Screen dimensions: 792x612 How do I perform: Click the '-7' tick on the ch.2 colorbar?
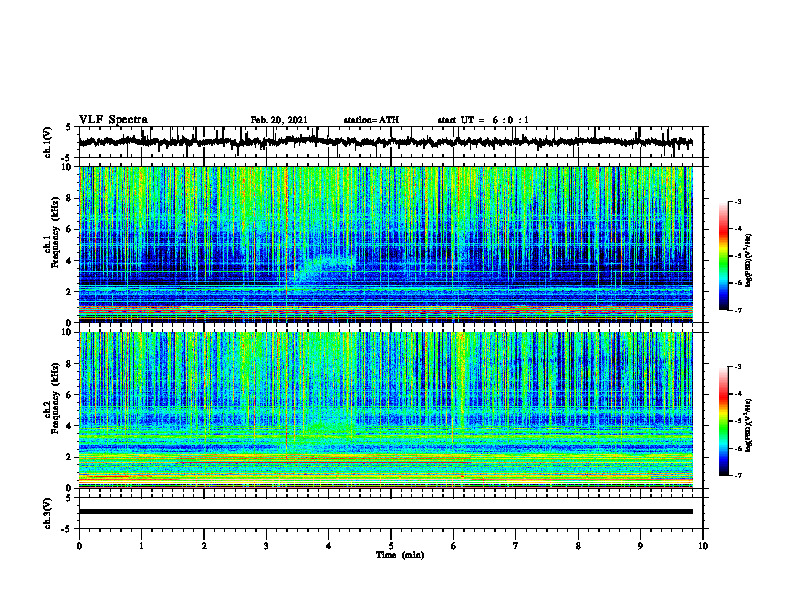[x=738, y=475]
